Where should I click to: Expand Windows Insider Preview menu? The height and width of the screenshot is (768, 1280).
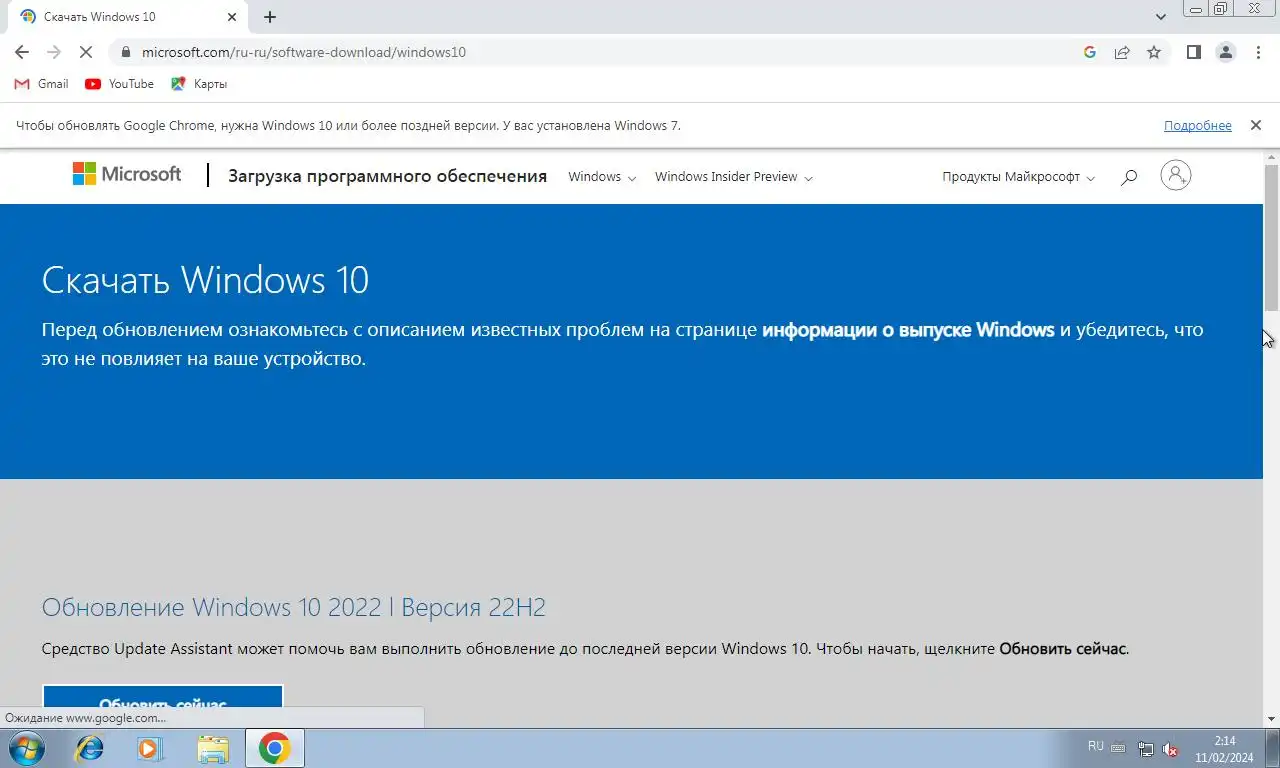[x=733, y=177]
